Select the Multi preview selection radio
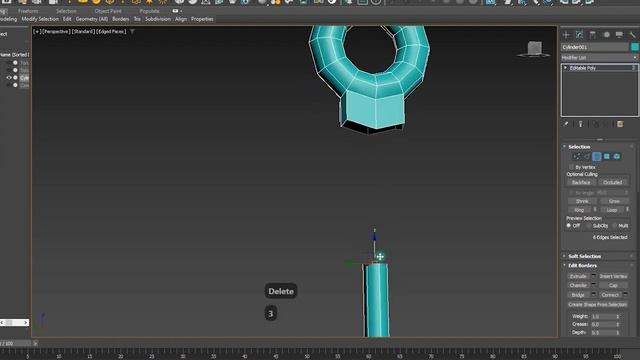 (x=615, y=225)
